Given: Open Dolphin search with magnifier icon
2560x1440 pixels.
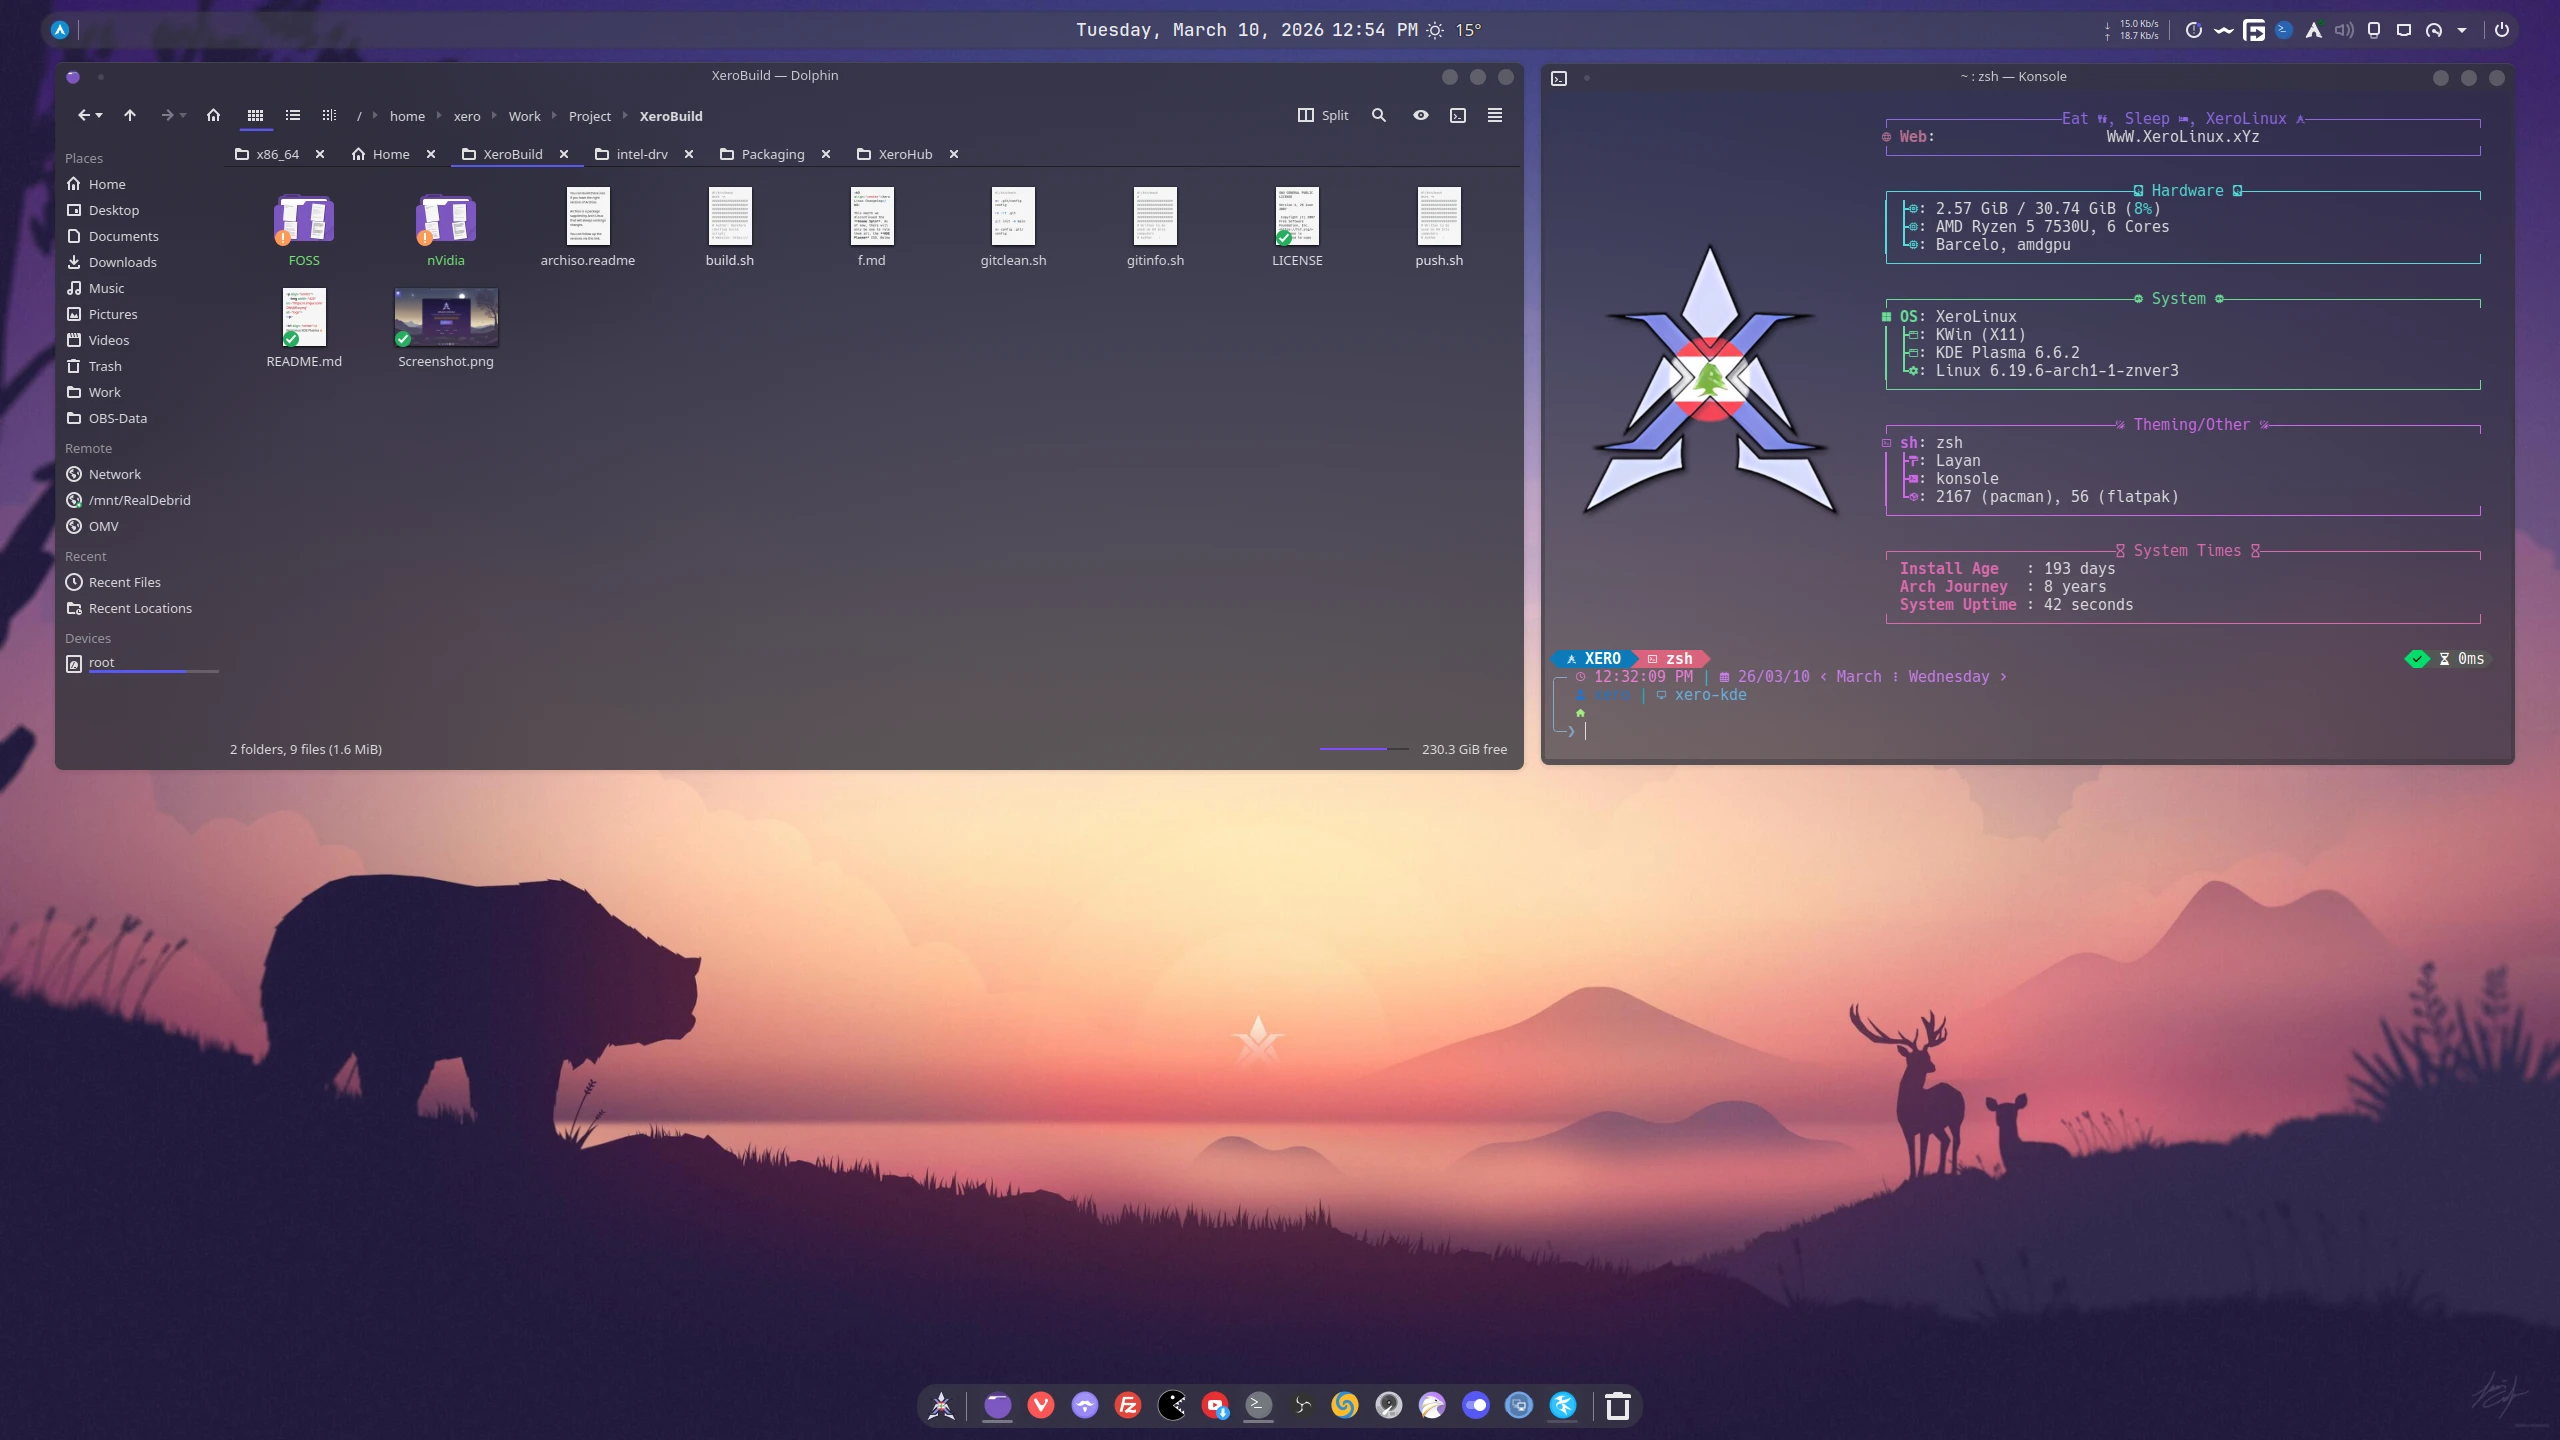Looking at the screenshot, I should (x=1379, y=116).
